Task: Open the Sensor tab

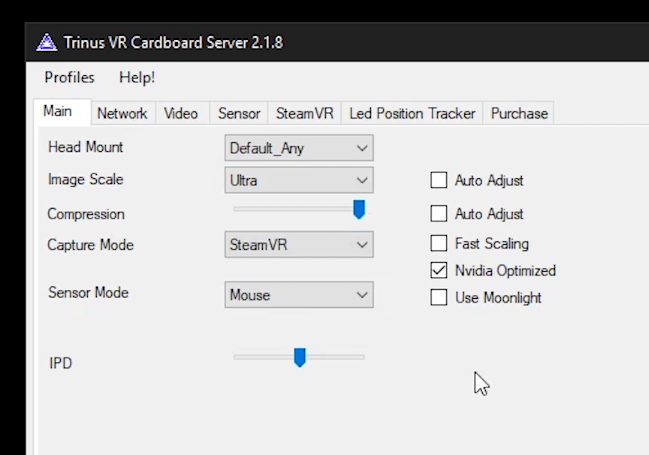Action: coord(239,113)
